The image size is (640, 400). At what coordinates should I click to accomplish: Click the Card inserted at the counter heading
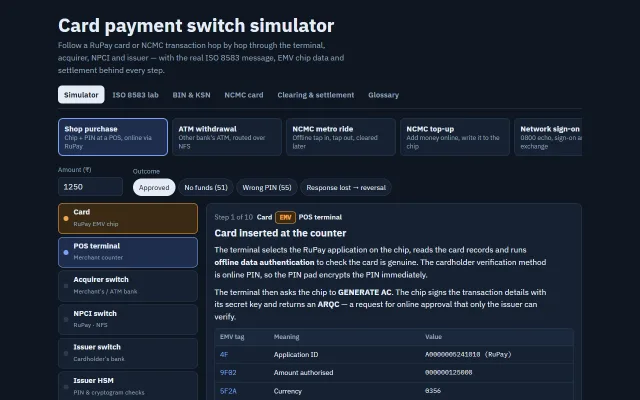pyautogui.click(x=280, y=233)
